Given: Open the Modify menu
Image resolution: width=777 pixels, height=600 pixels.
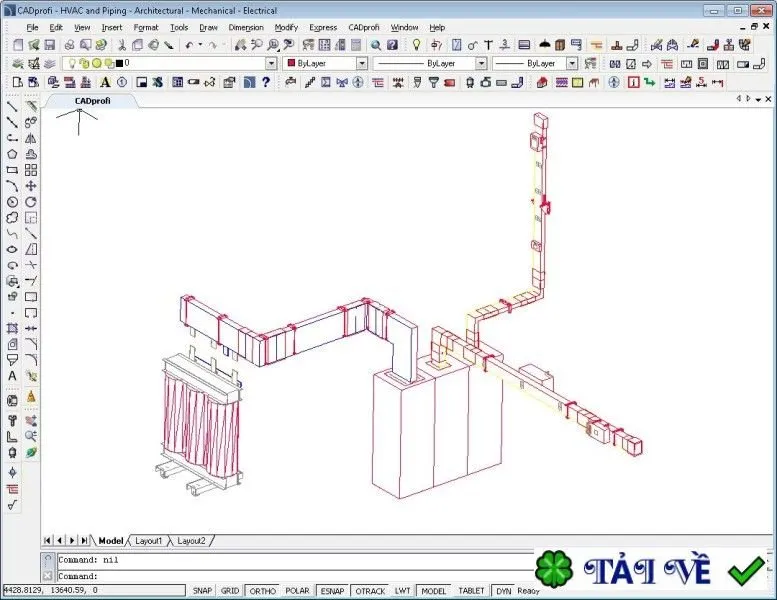Looking at the screenshot, I should [x=286, y=27].
